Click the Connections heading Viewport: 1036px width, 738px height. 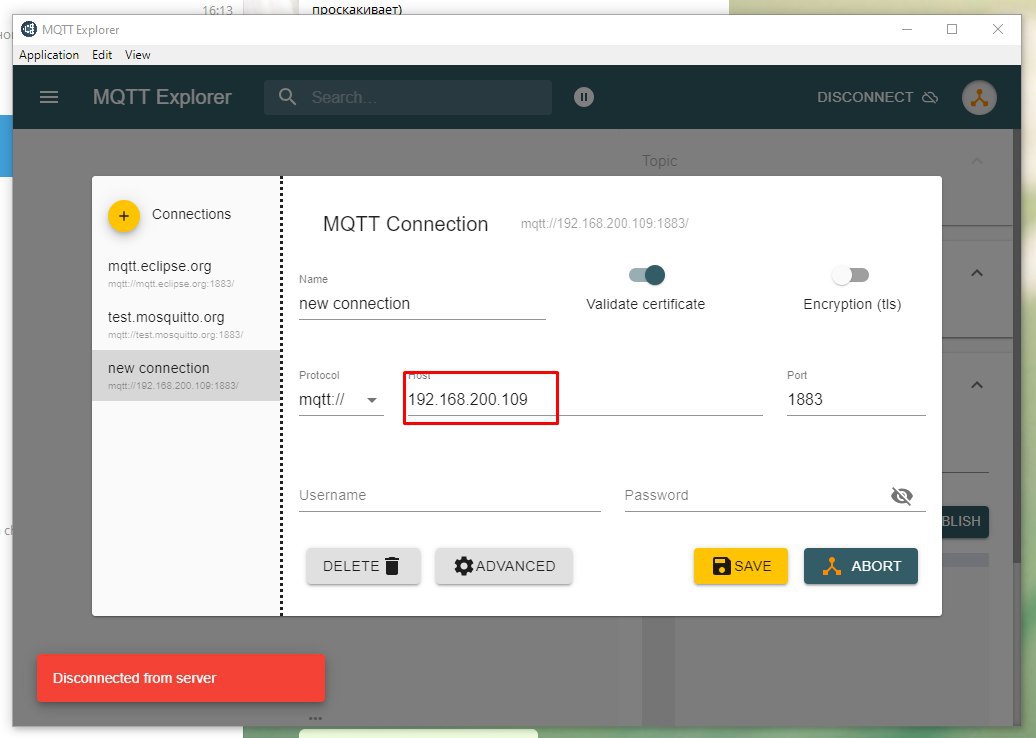coord(192,214)
